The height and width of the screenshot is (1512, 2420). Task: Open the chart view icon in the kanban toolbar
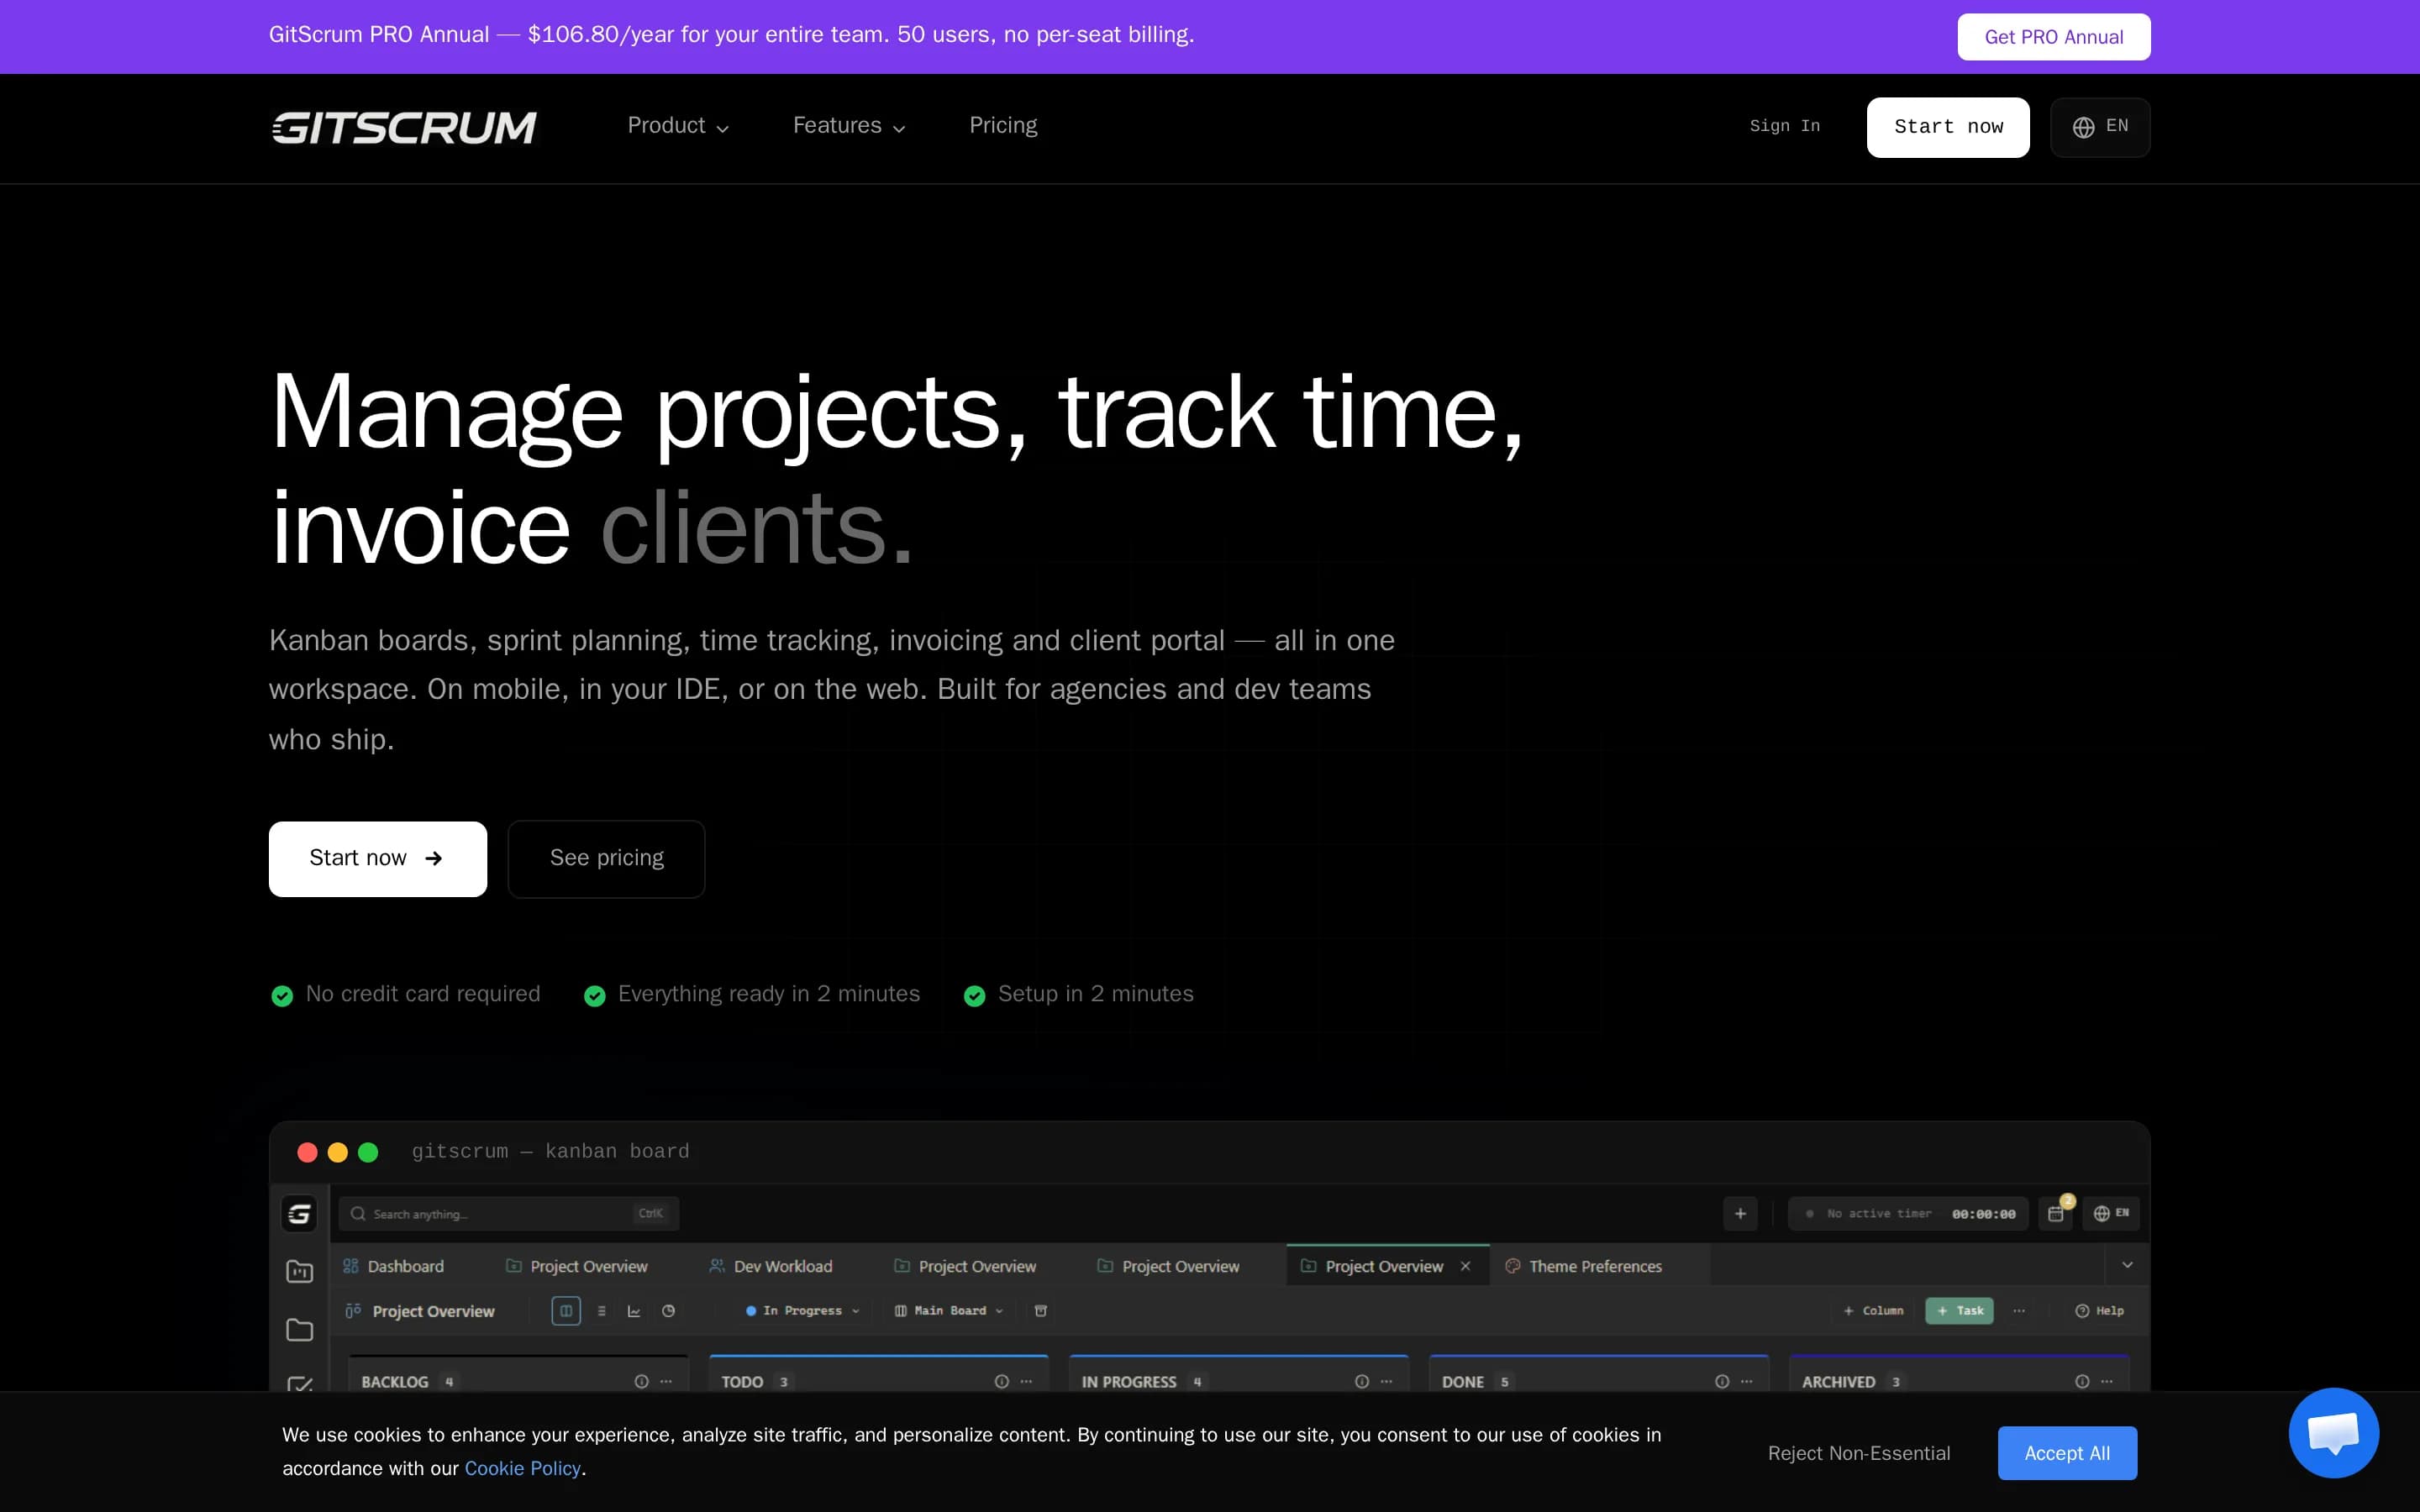pyautogui.click(x=634, y=1310)
